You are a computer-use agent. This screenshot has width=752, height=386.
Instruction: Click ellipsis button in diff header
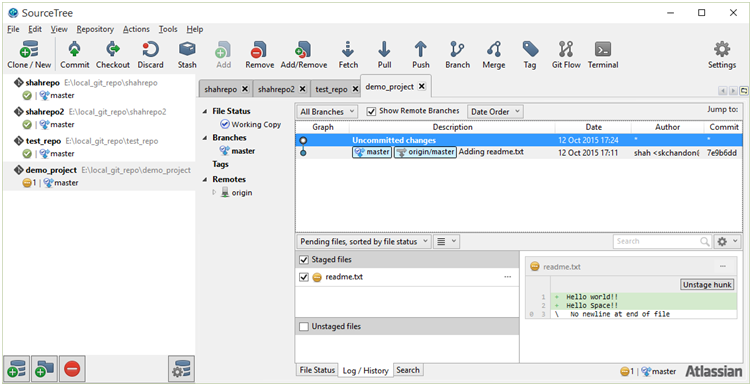tap(723, 267)
